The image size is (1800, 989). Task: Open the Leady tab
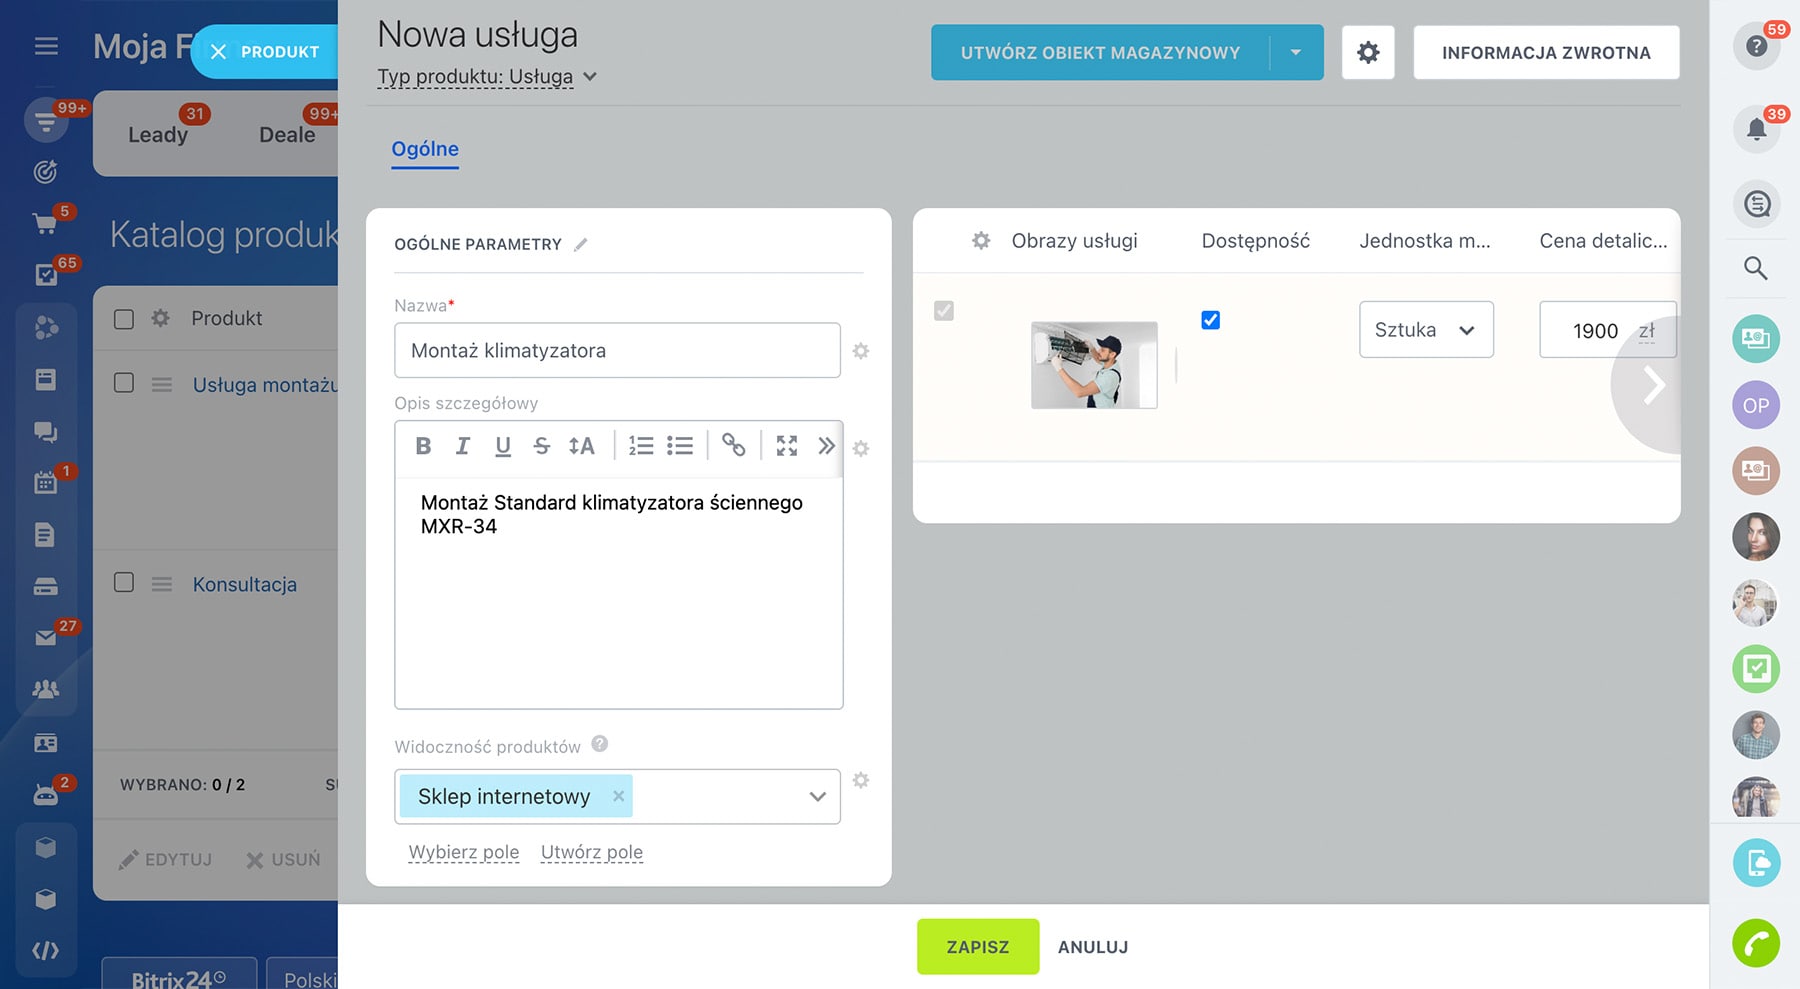click(x=158, y=135)
